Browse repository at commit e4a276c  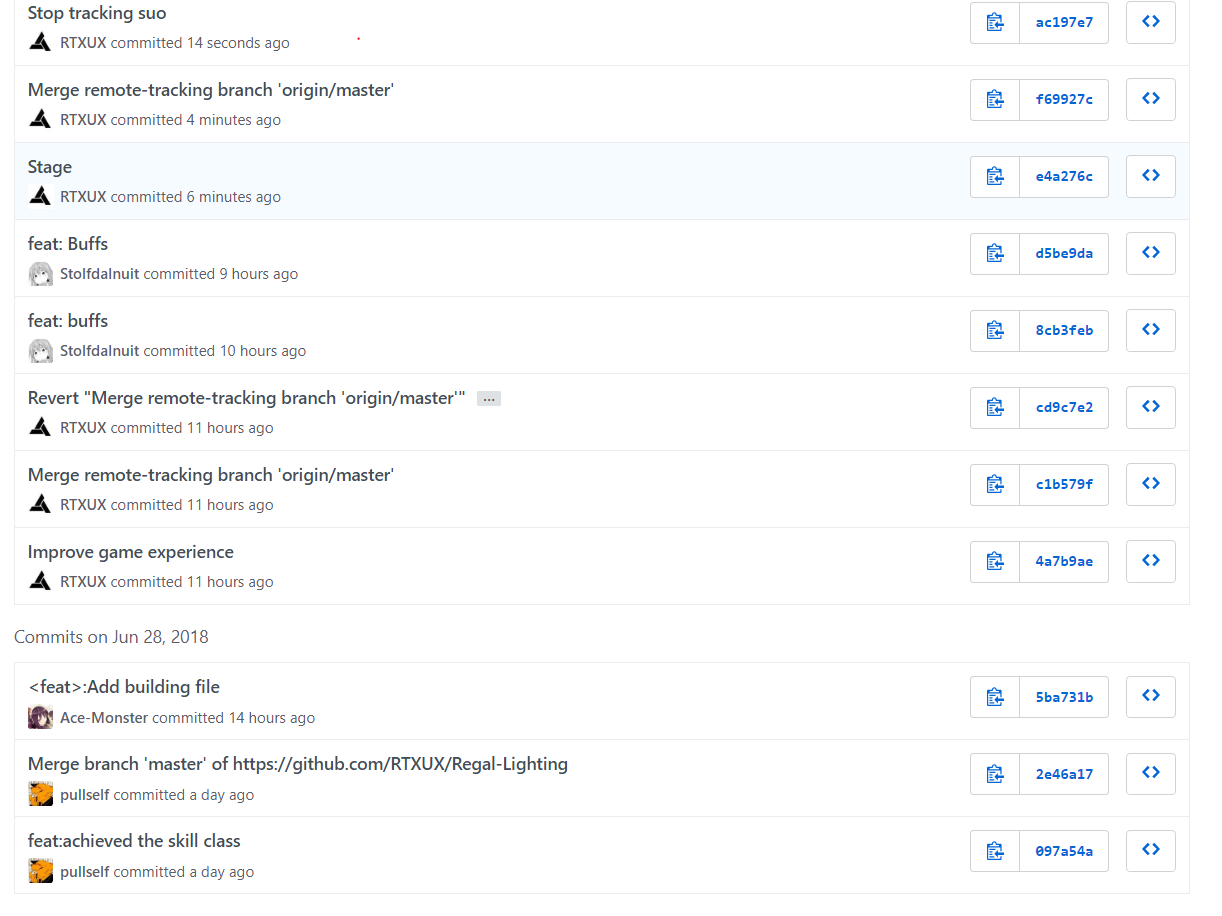tap(1151, 176)
